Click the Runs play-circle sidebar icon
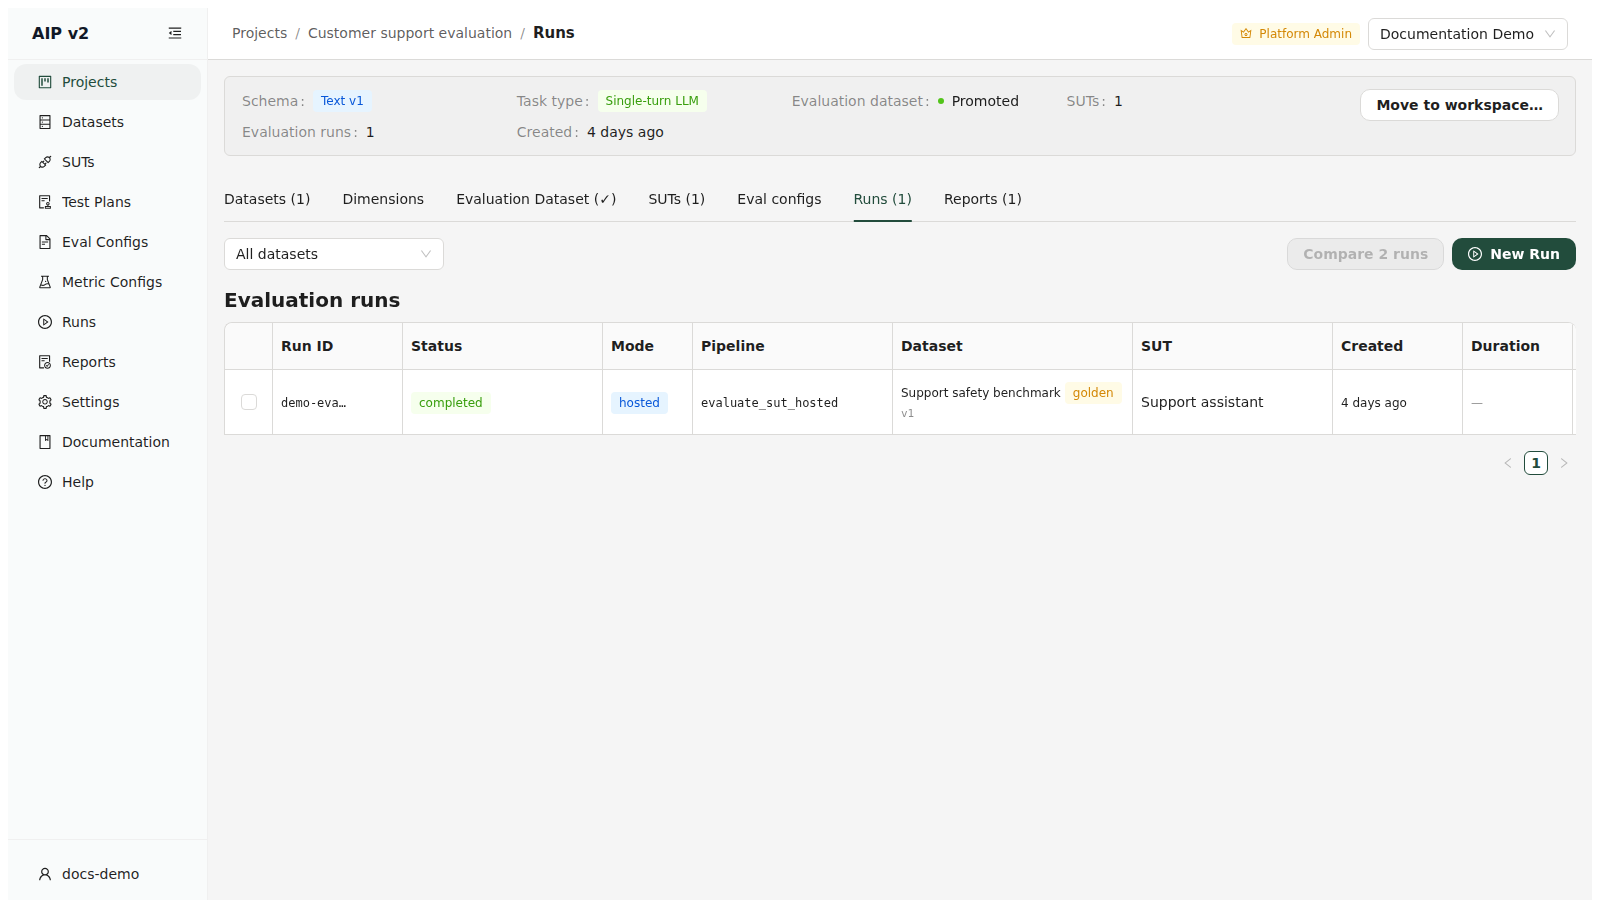The width and height of the screenshot is (1600, 900). click(45, 322)
